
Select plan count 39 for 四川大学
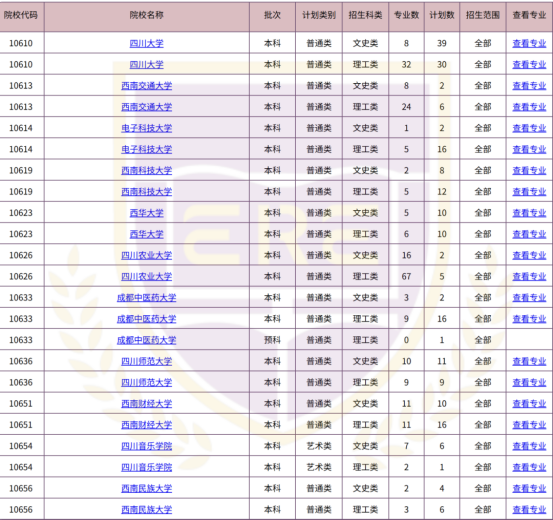point(442,43)
